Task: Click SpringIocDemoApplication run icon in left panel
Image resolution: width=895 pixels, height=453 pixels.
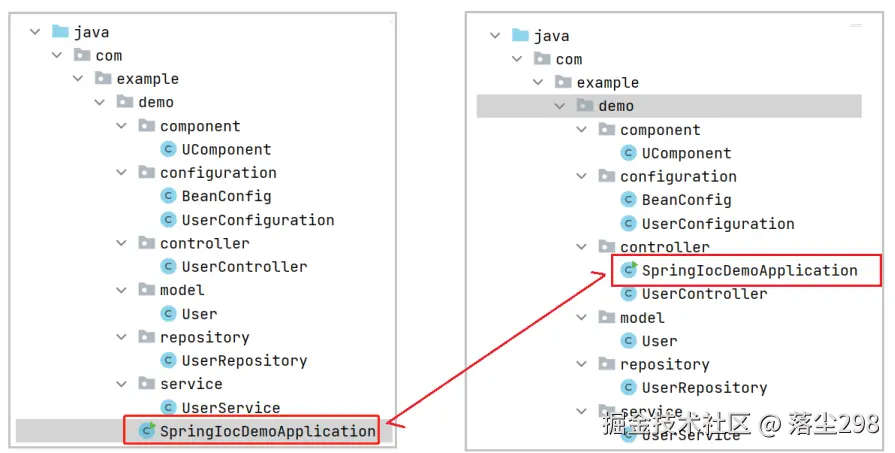Action: 147,431
